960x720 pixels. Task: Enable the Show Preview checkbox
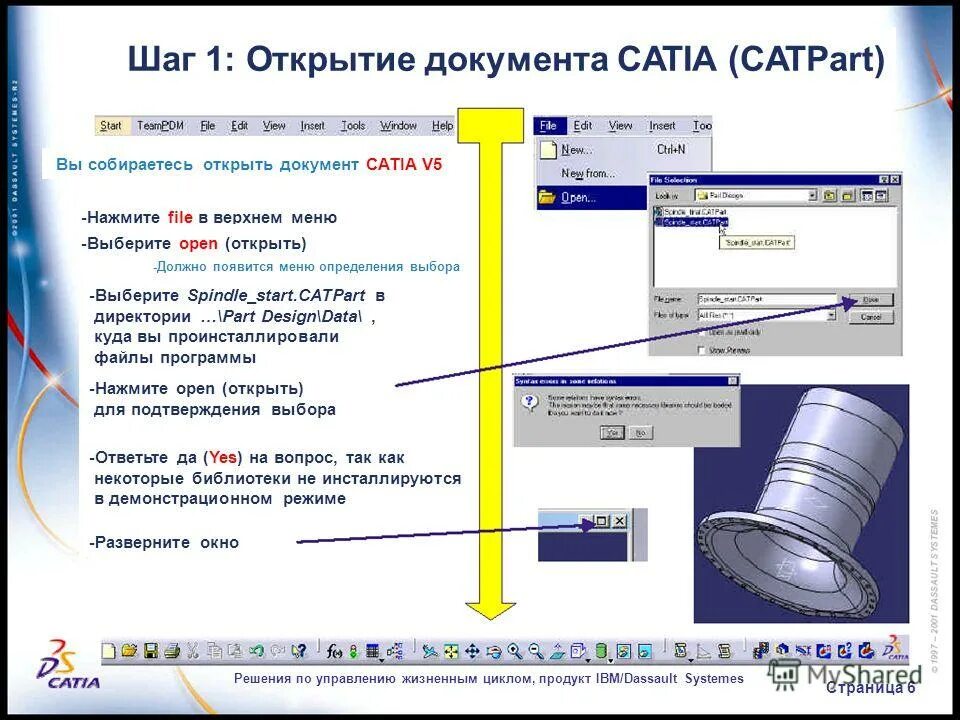click(x=700, y=349)
